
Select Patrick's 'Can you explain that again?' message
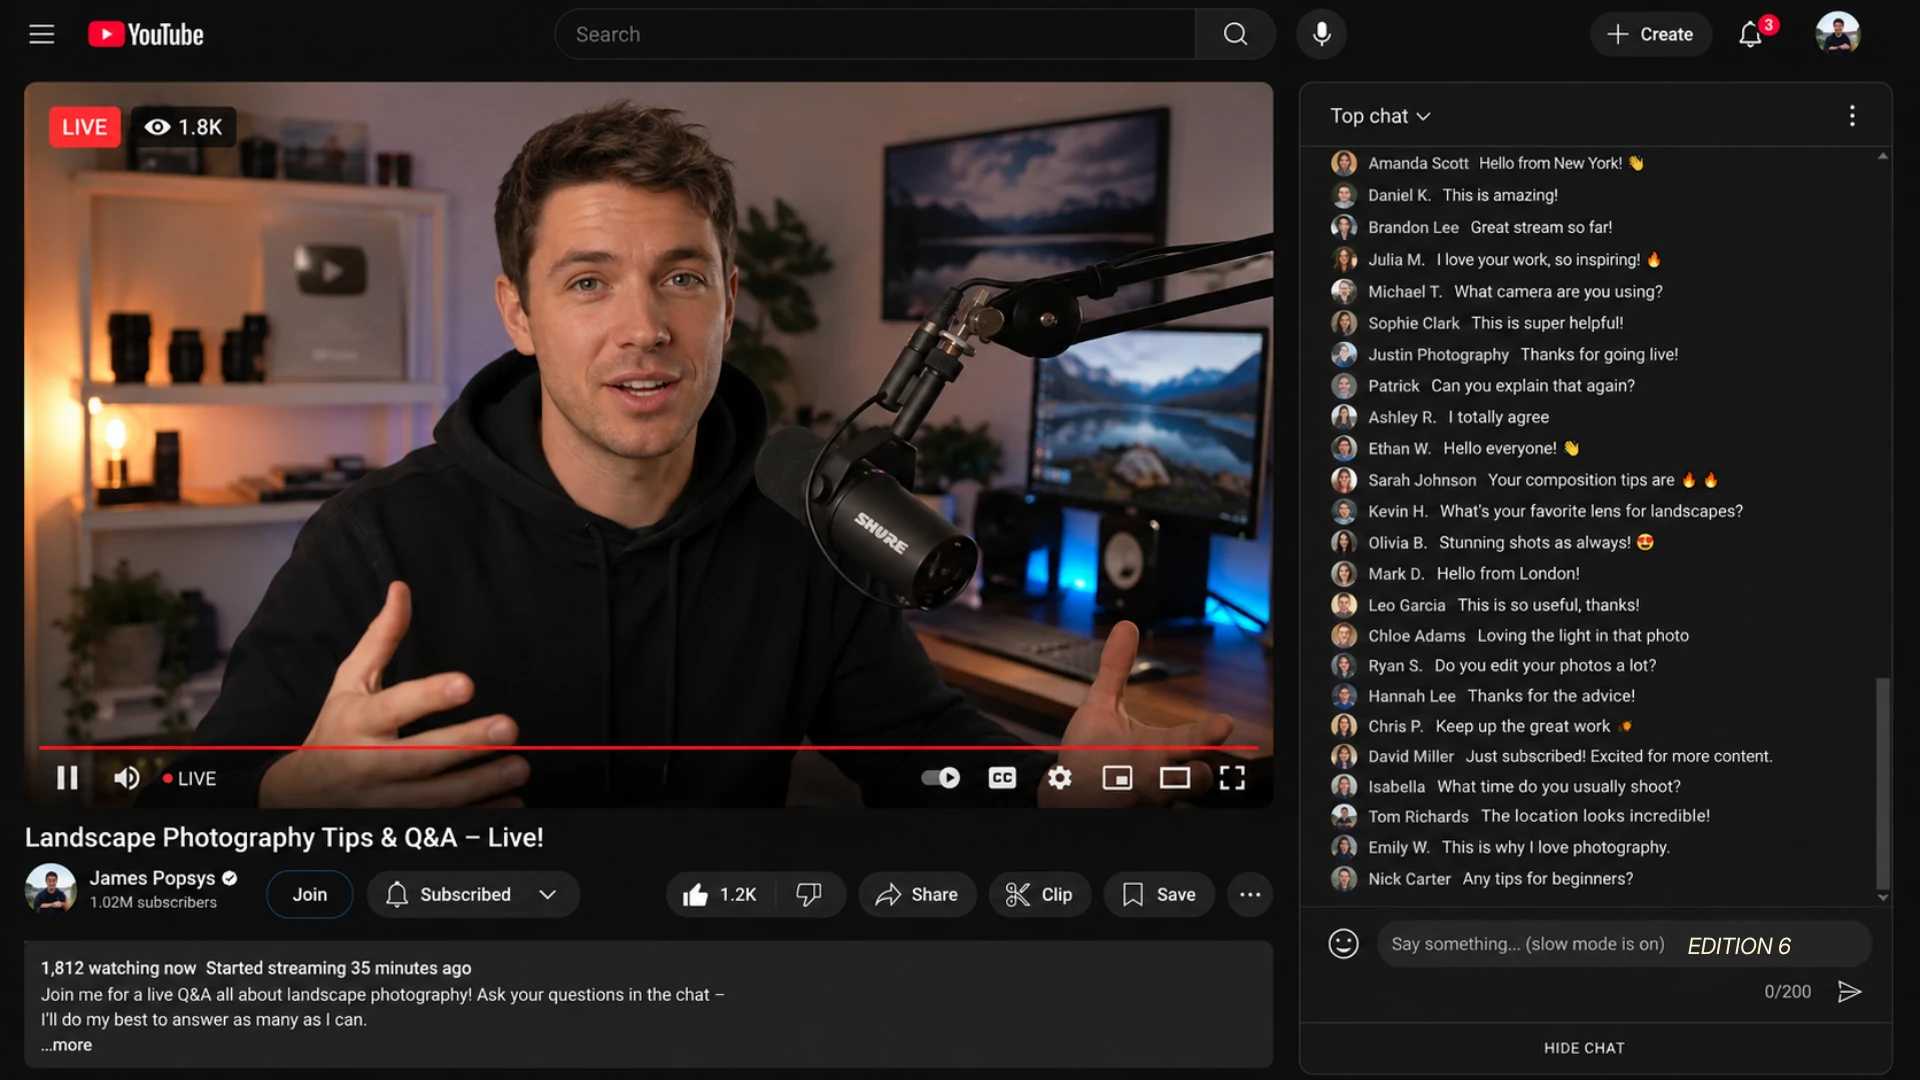[x=1532, y=385]
